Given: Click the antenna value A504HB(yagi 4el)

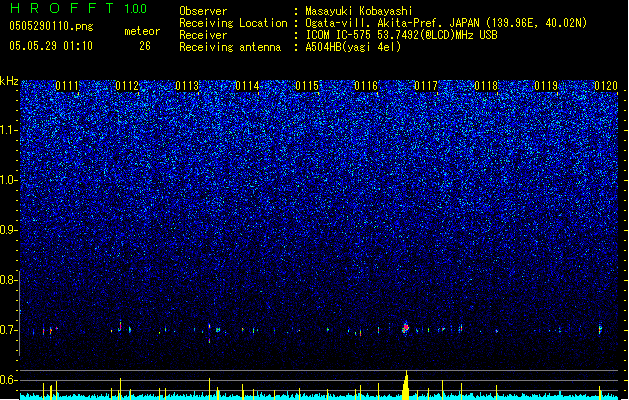Looking at the screenshot, I should (353, 47).
